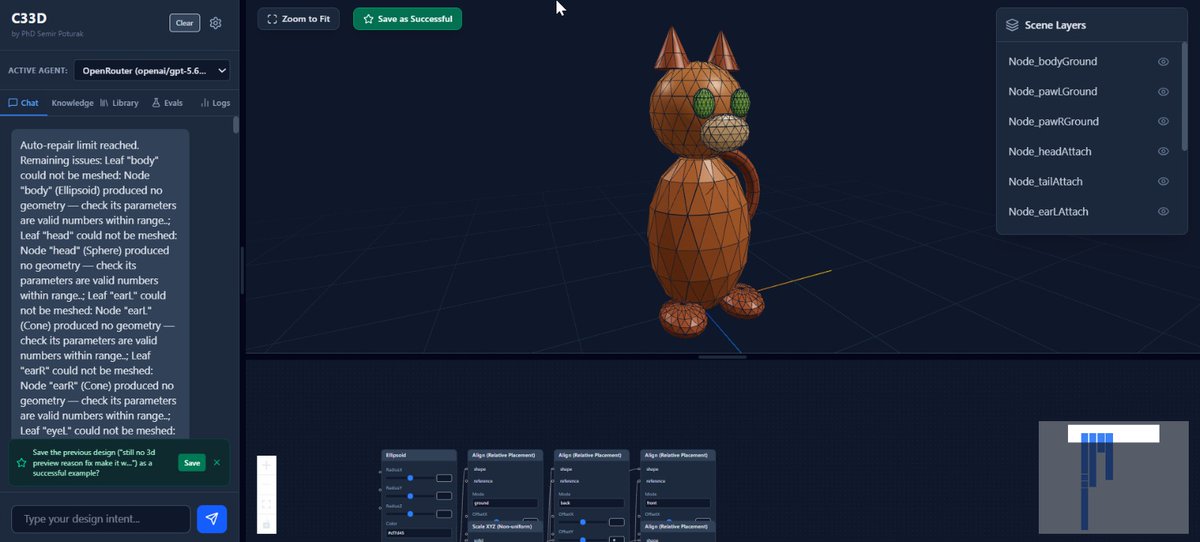Viewport: 1200px width, 542px height.
Task: Click the RadiusZ value box
Action: tap(444, 514)
